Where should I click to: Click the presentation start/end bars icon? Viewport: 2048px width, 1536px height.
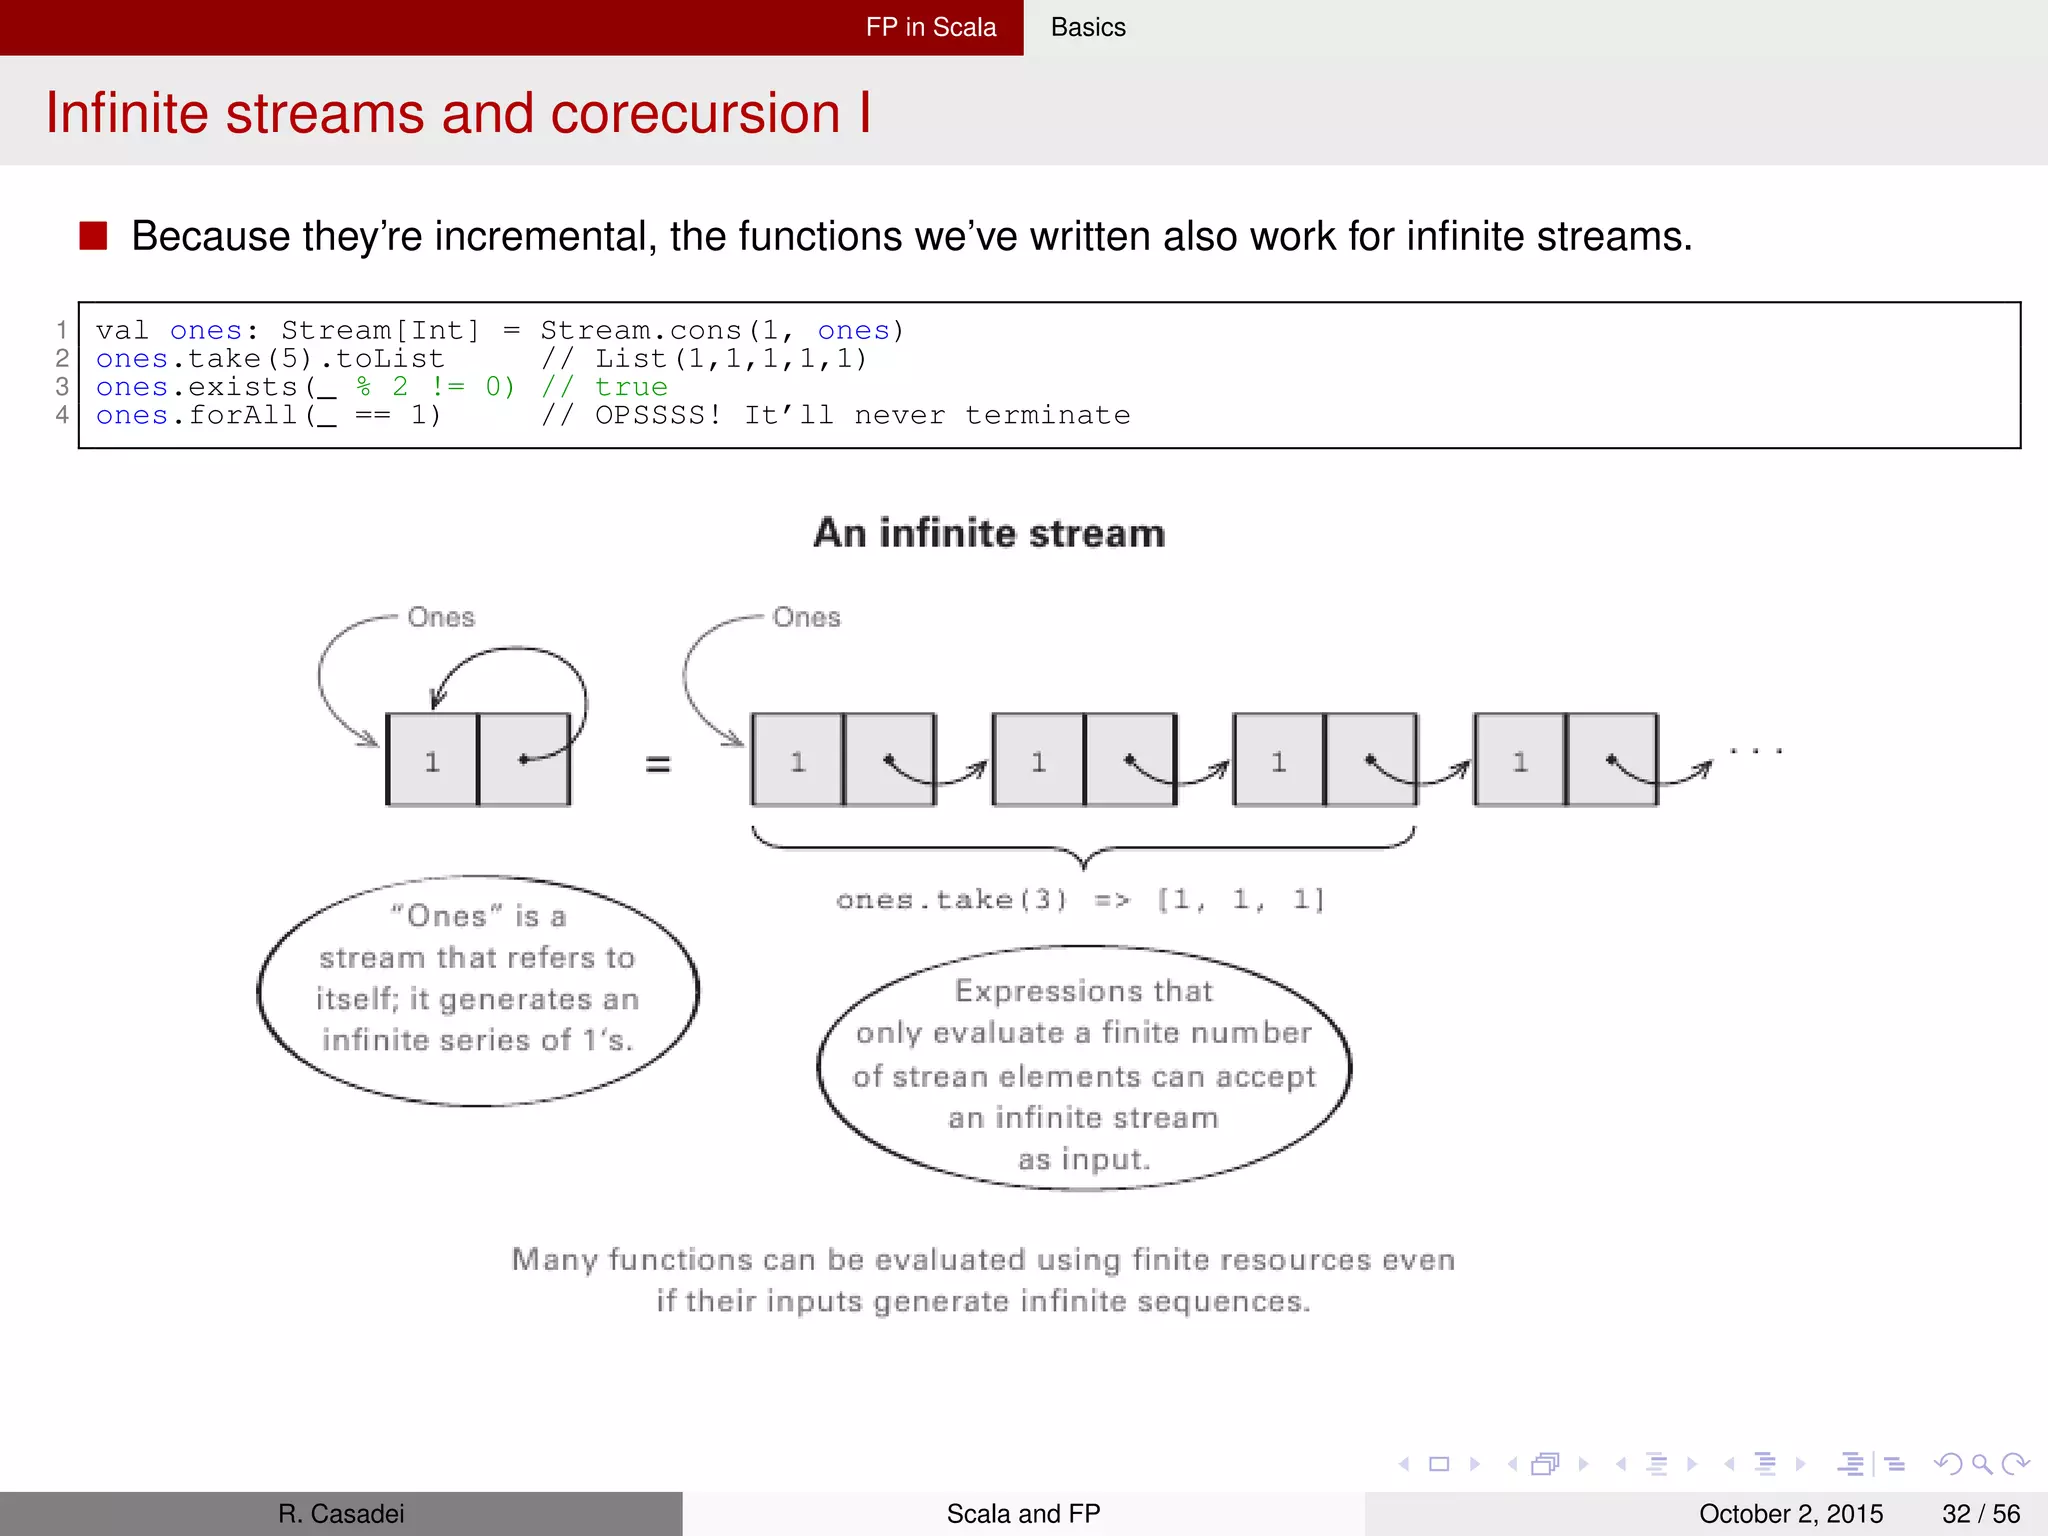(x=1851, y=1464)
